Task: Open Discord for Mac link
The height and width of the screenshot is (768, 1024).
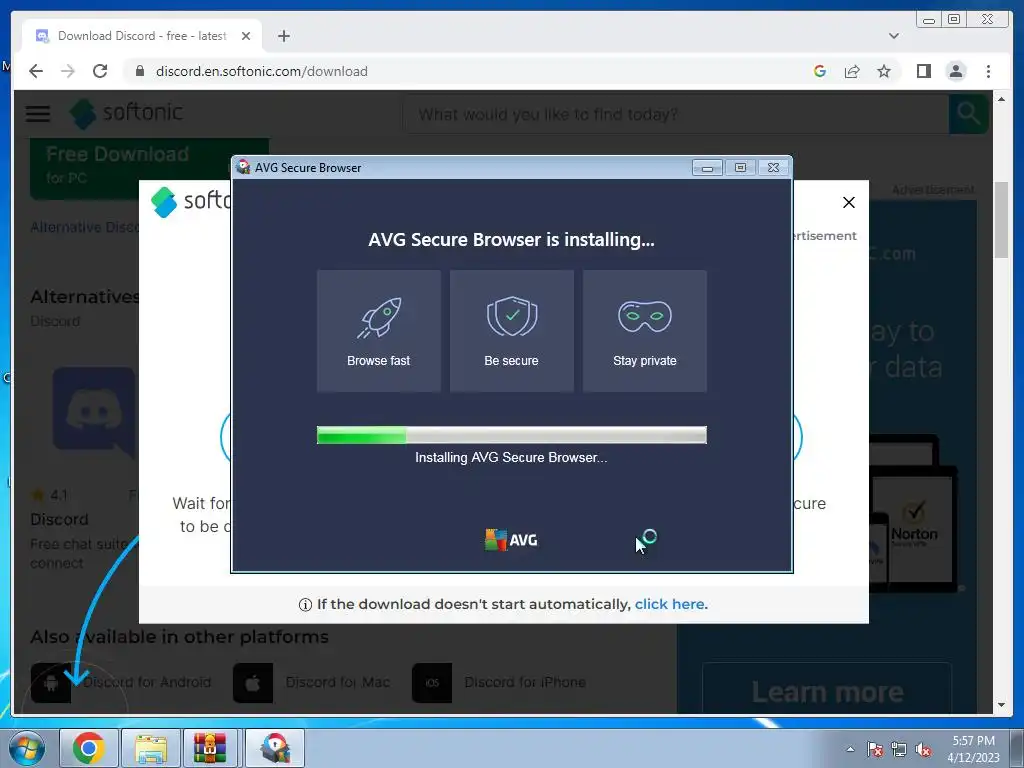Action: pyautogui.click(x=338, y=682)
